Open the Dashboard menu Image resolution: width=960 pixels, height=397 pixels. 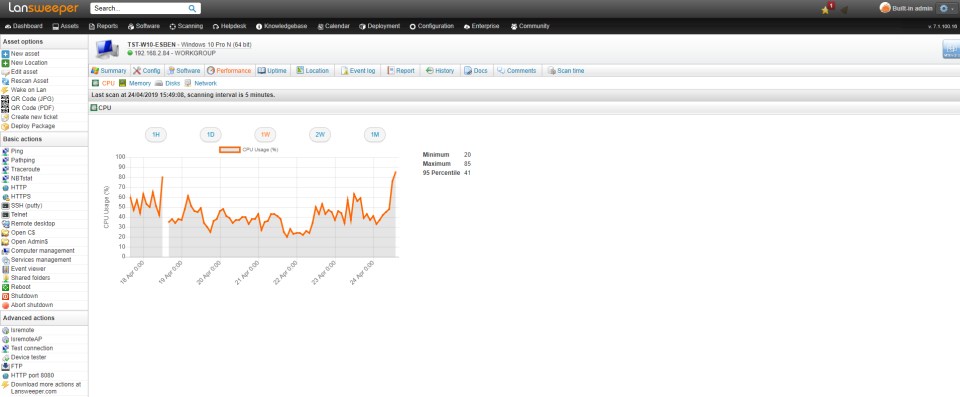pyautogui.click(x=23, y=26)
